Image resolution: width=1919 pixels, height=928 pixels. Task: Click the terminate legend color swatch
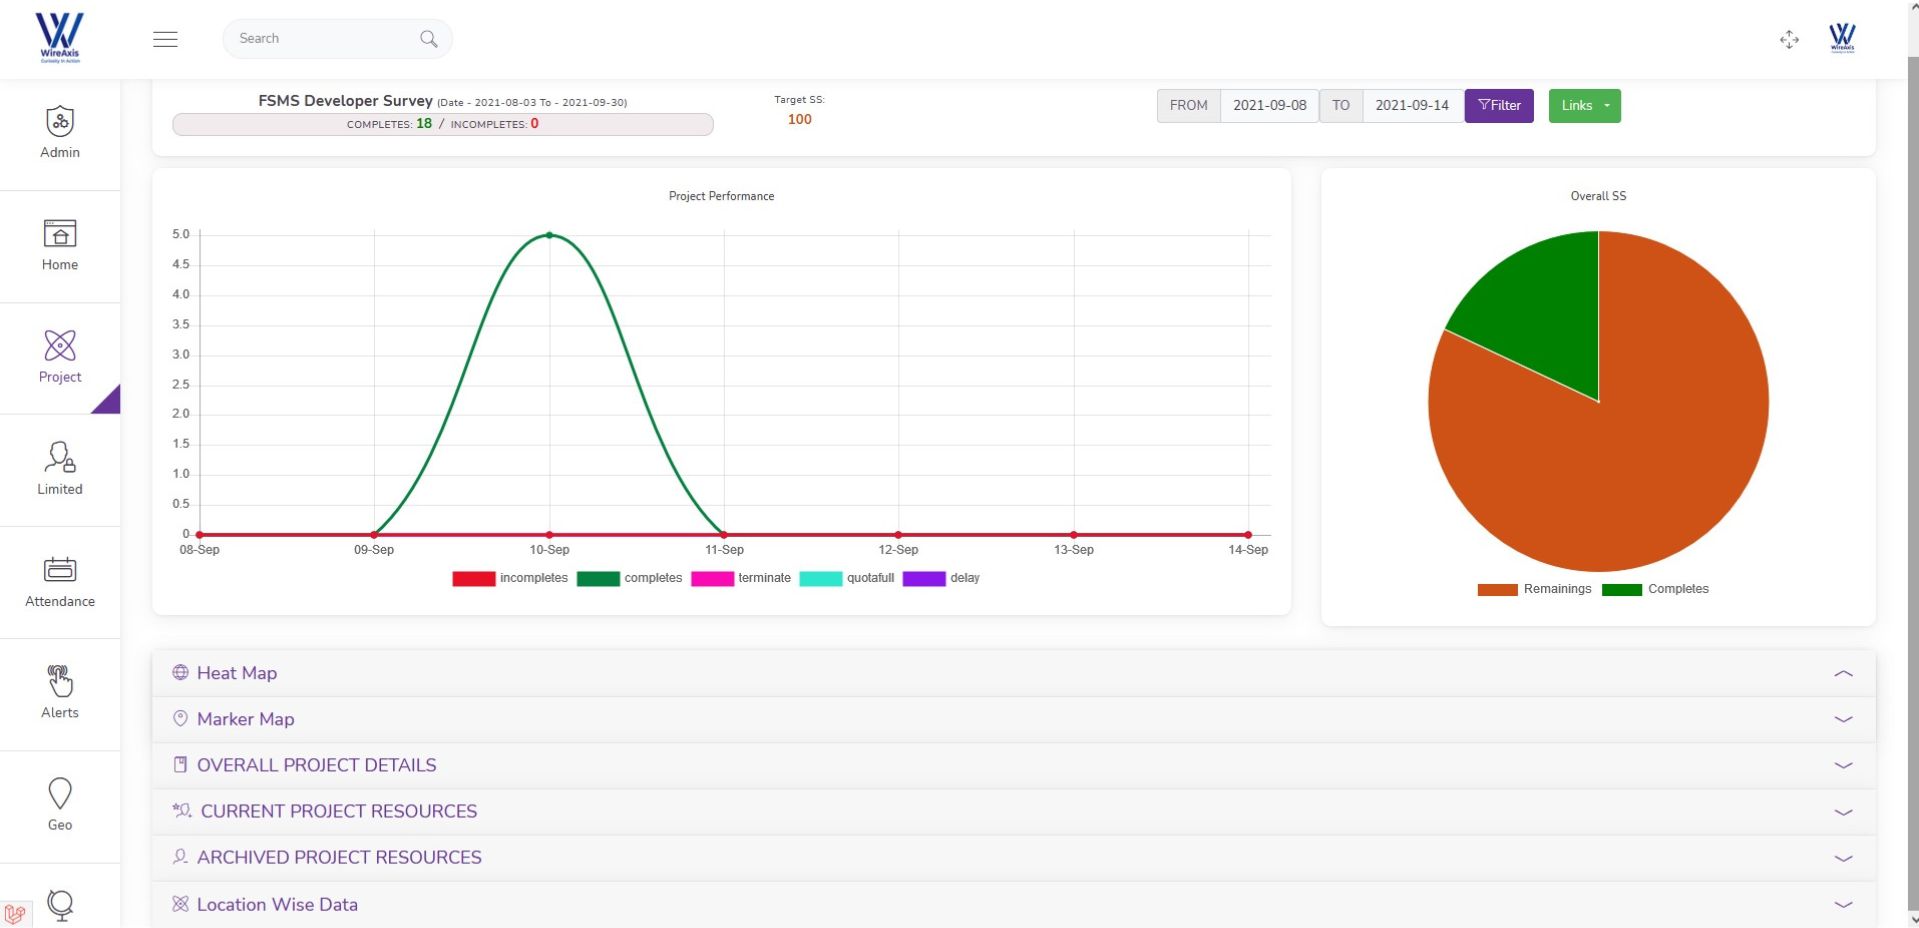pyautogui.click(x=712, y=578)
